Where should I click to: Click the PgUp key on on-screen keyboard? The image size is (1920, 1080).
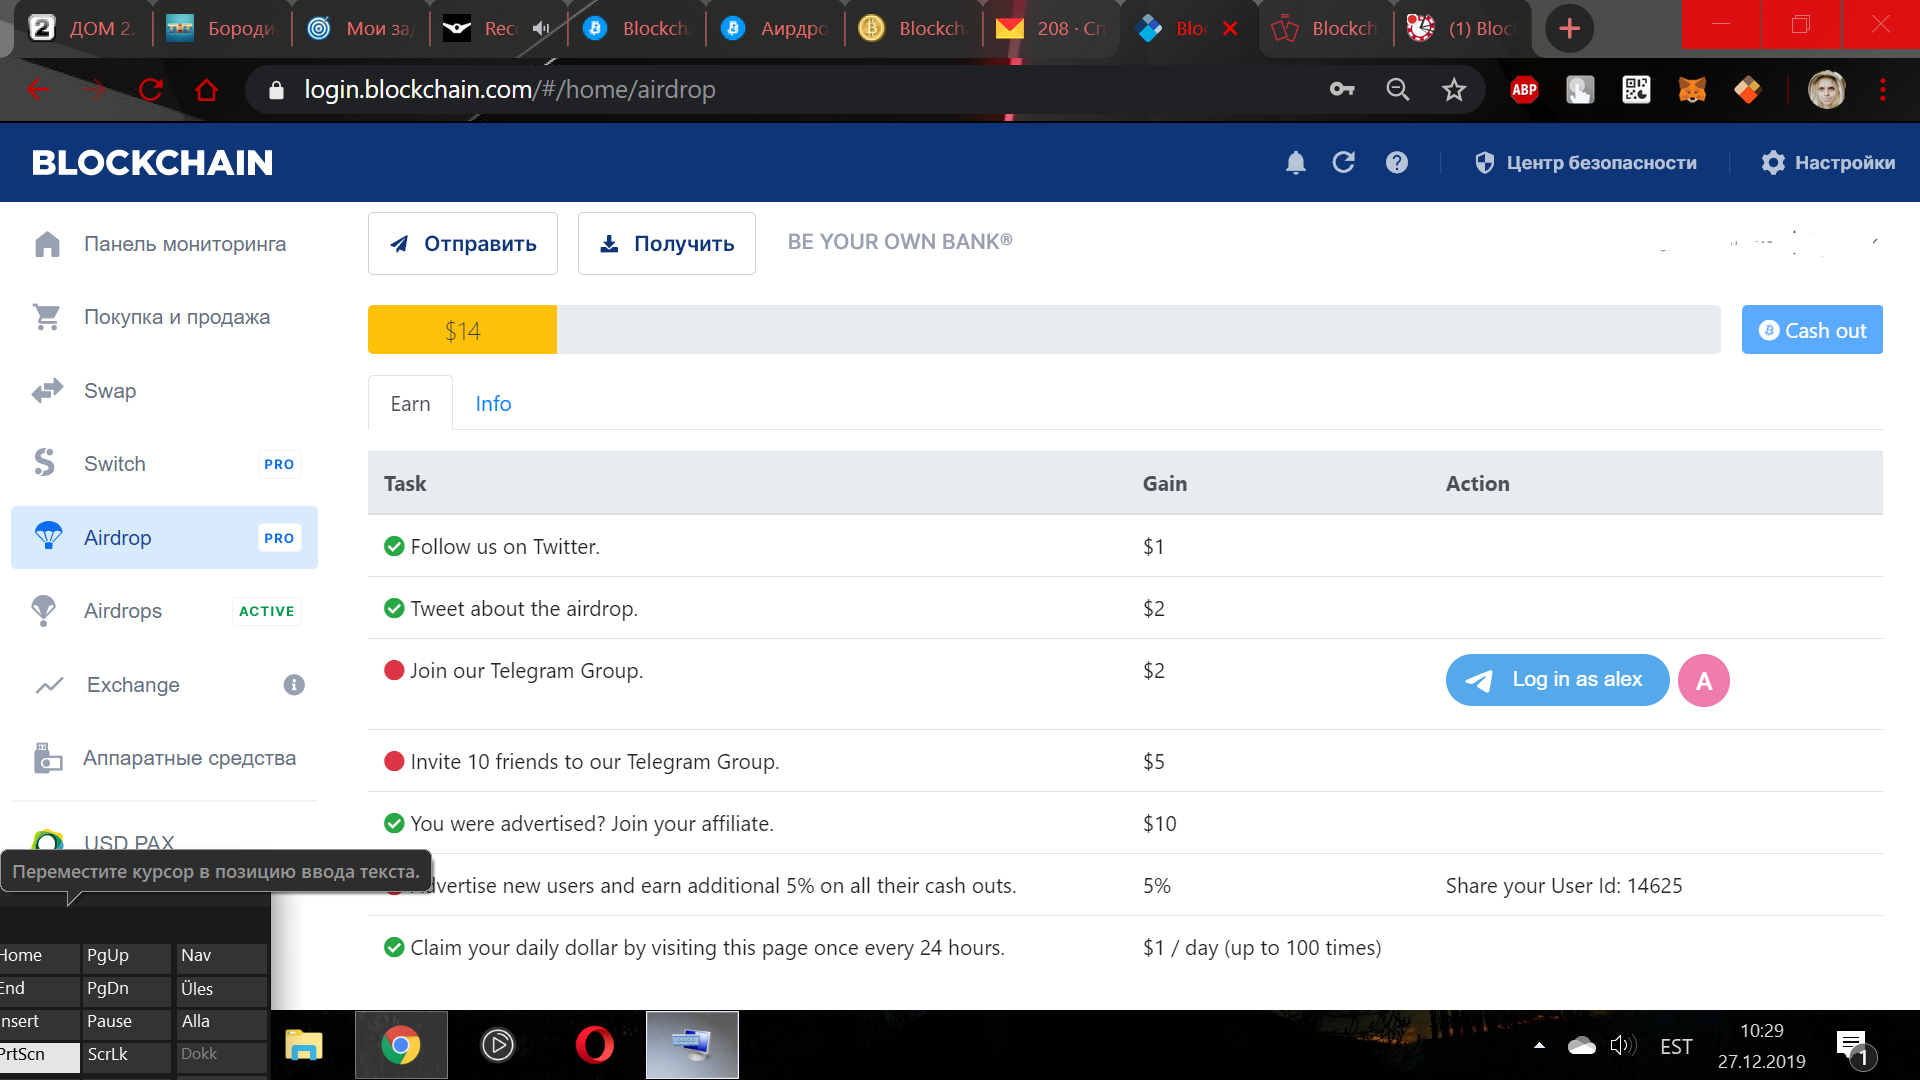tap(125, 956)
